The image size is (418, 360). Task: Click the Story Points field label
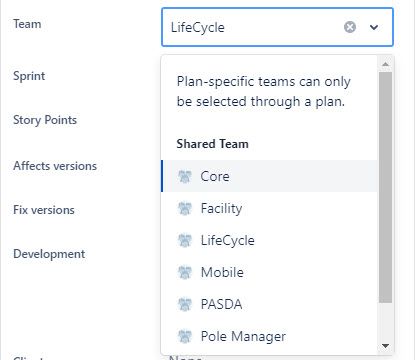click(x=45, y=120)
